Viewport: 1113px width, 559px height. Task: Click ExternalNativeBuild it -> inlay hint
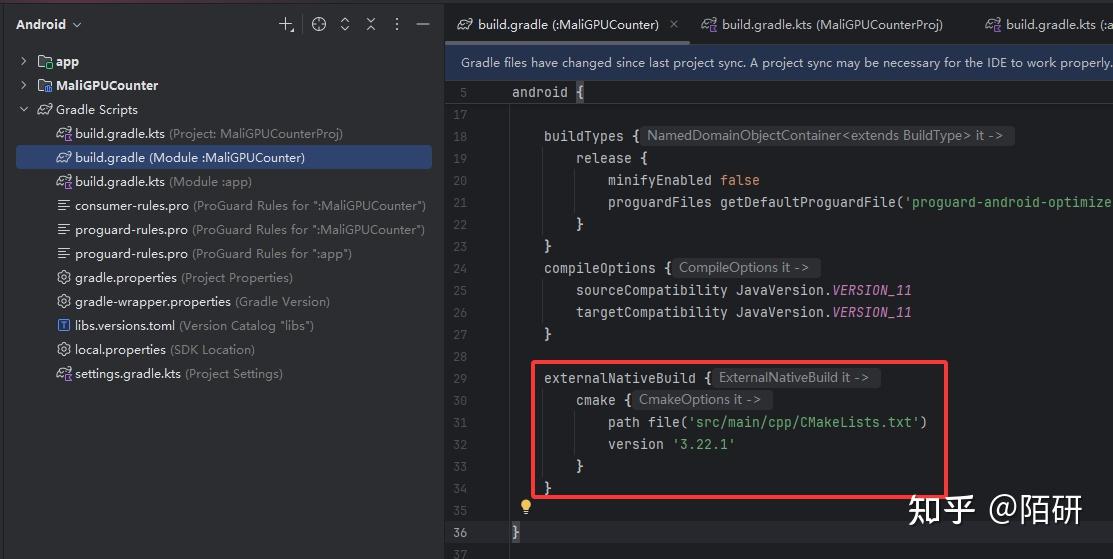tap(794, 377)
